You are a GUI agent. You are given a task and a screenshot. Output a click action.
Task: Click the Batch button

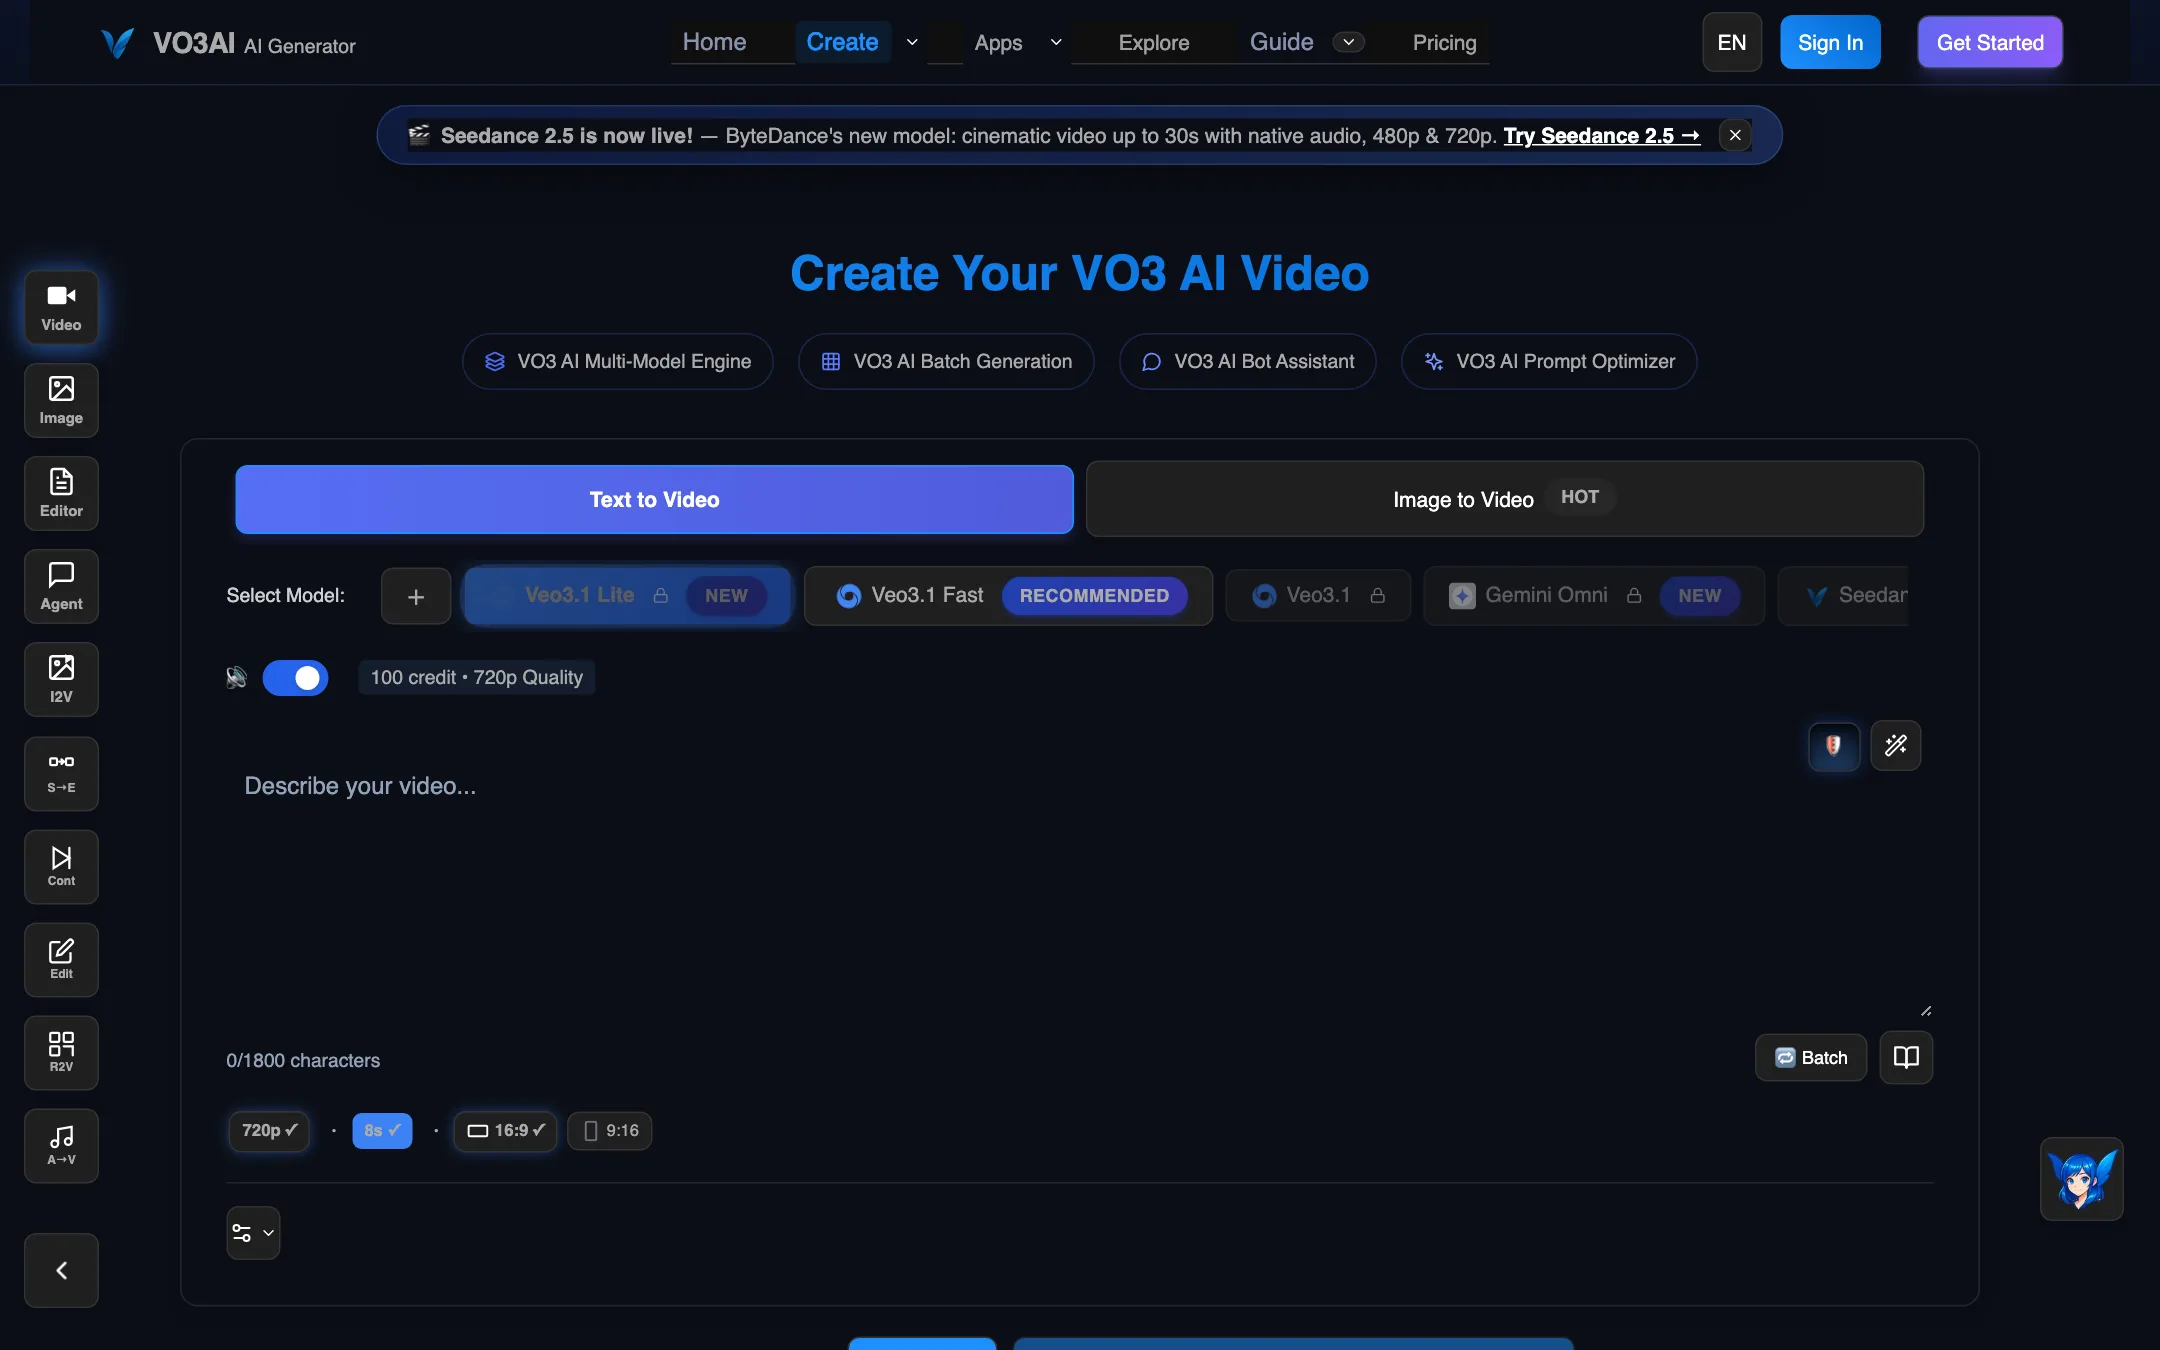[x=1811, y=1057]
